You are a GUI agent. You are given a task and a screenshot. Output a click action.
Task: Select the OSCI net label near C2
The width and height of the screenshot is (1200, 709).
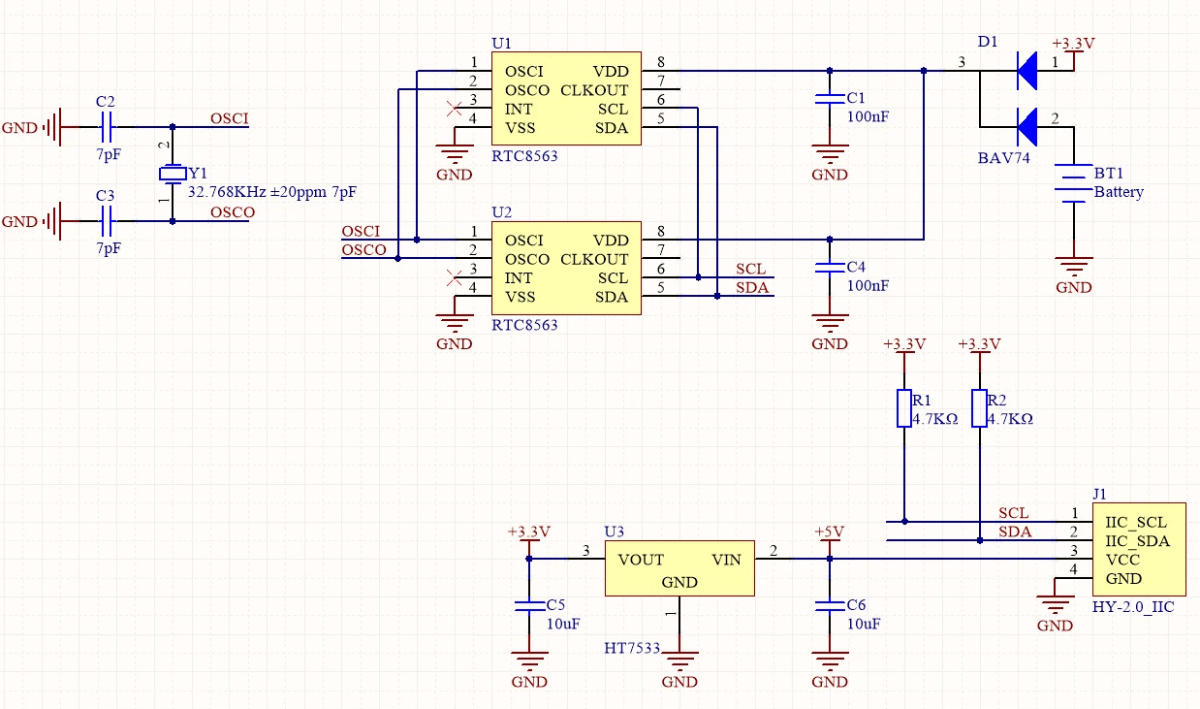tap(229, 119)
